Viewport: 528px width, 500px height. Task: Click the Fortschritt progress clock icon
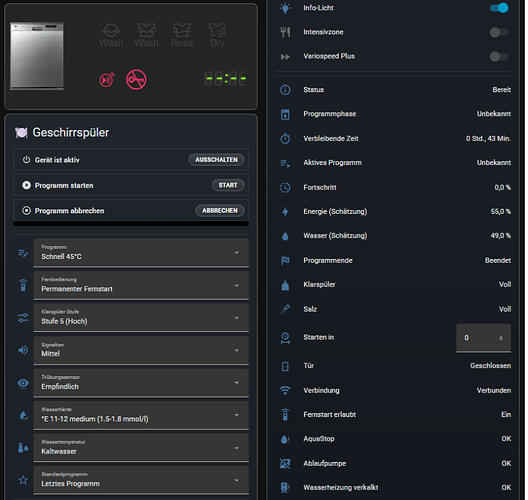tap(285, 188)
